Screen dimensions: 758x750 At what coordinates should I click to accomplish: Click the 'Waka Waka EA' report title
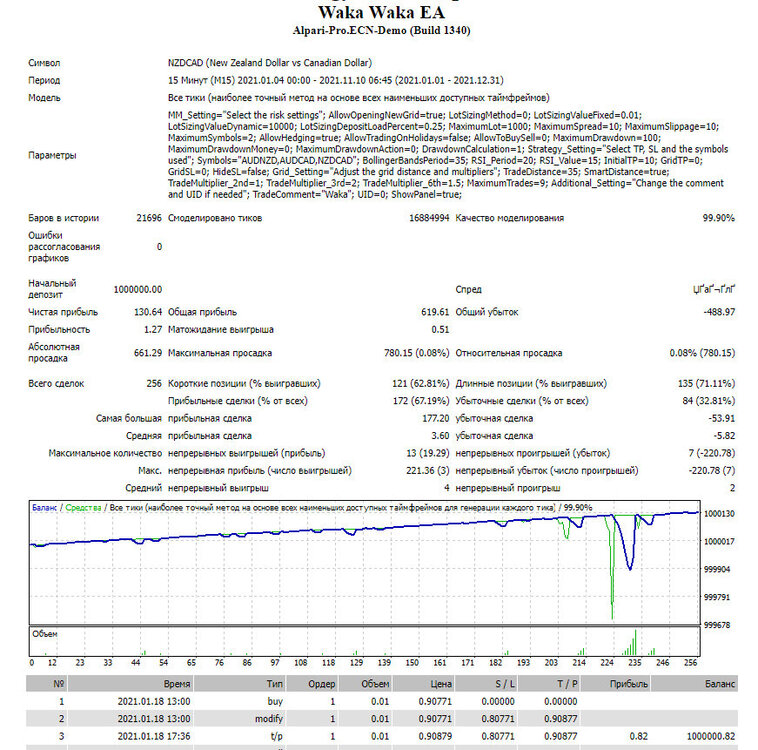381,12
